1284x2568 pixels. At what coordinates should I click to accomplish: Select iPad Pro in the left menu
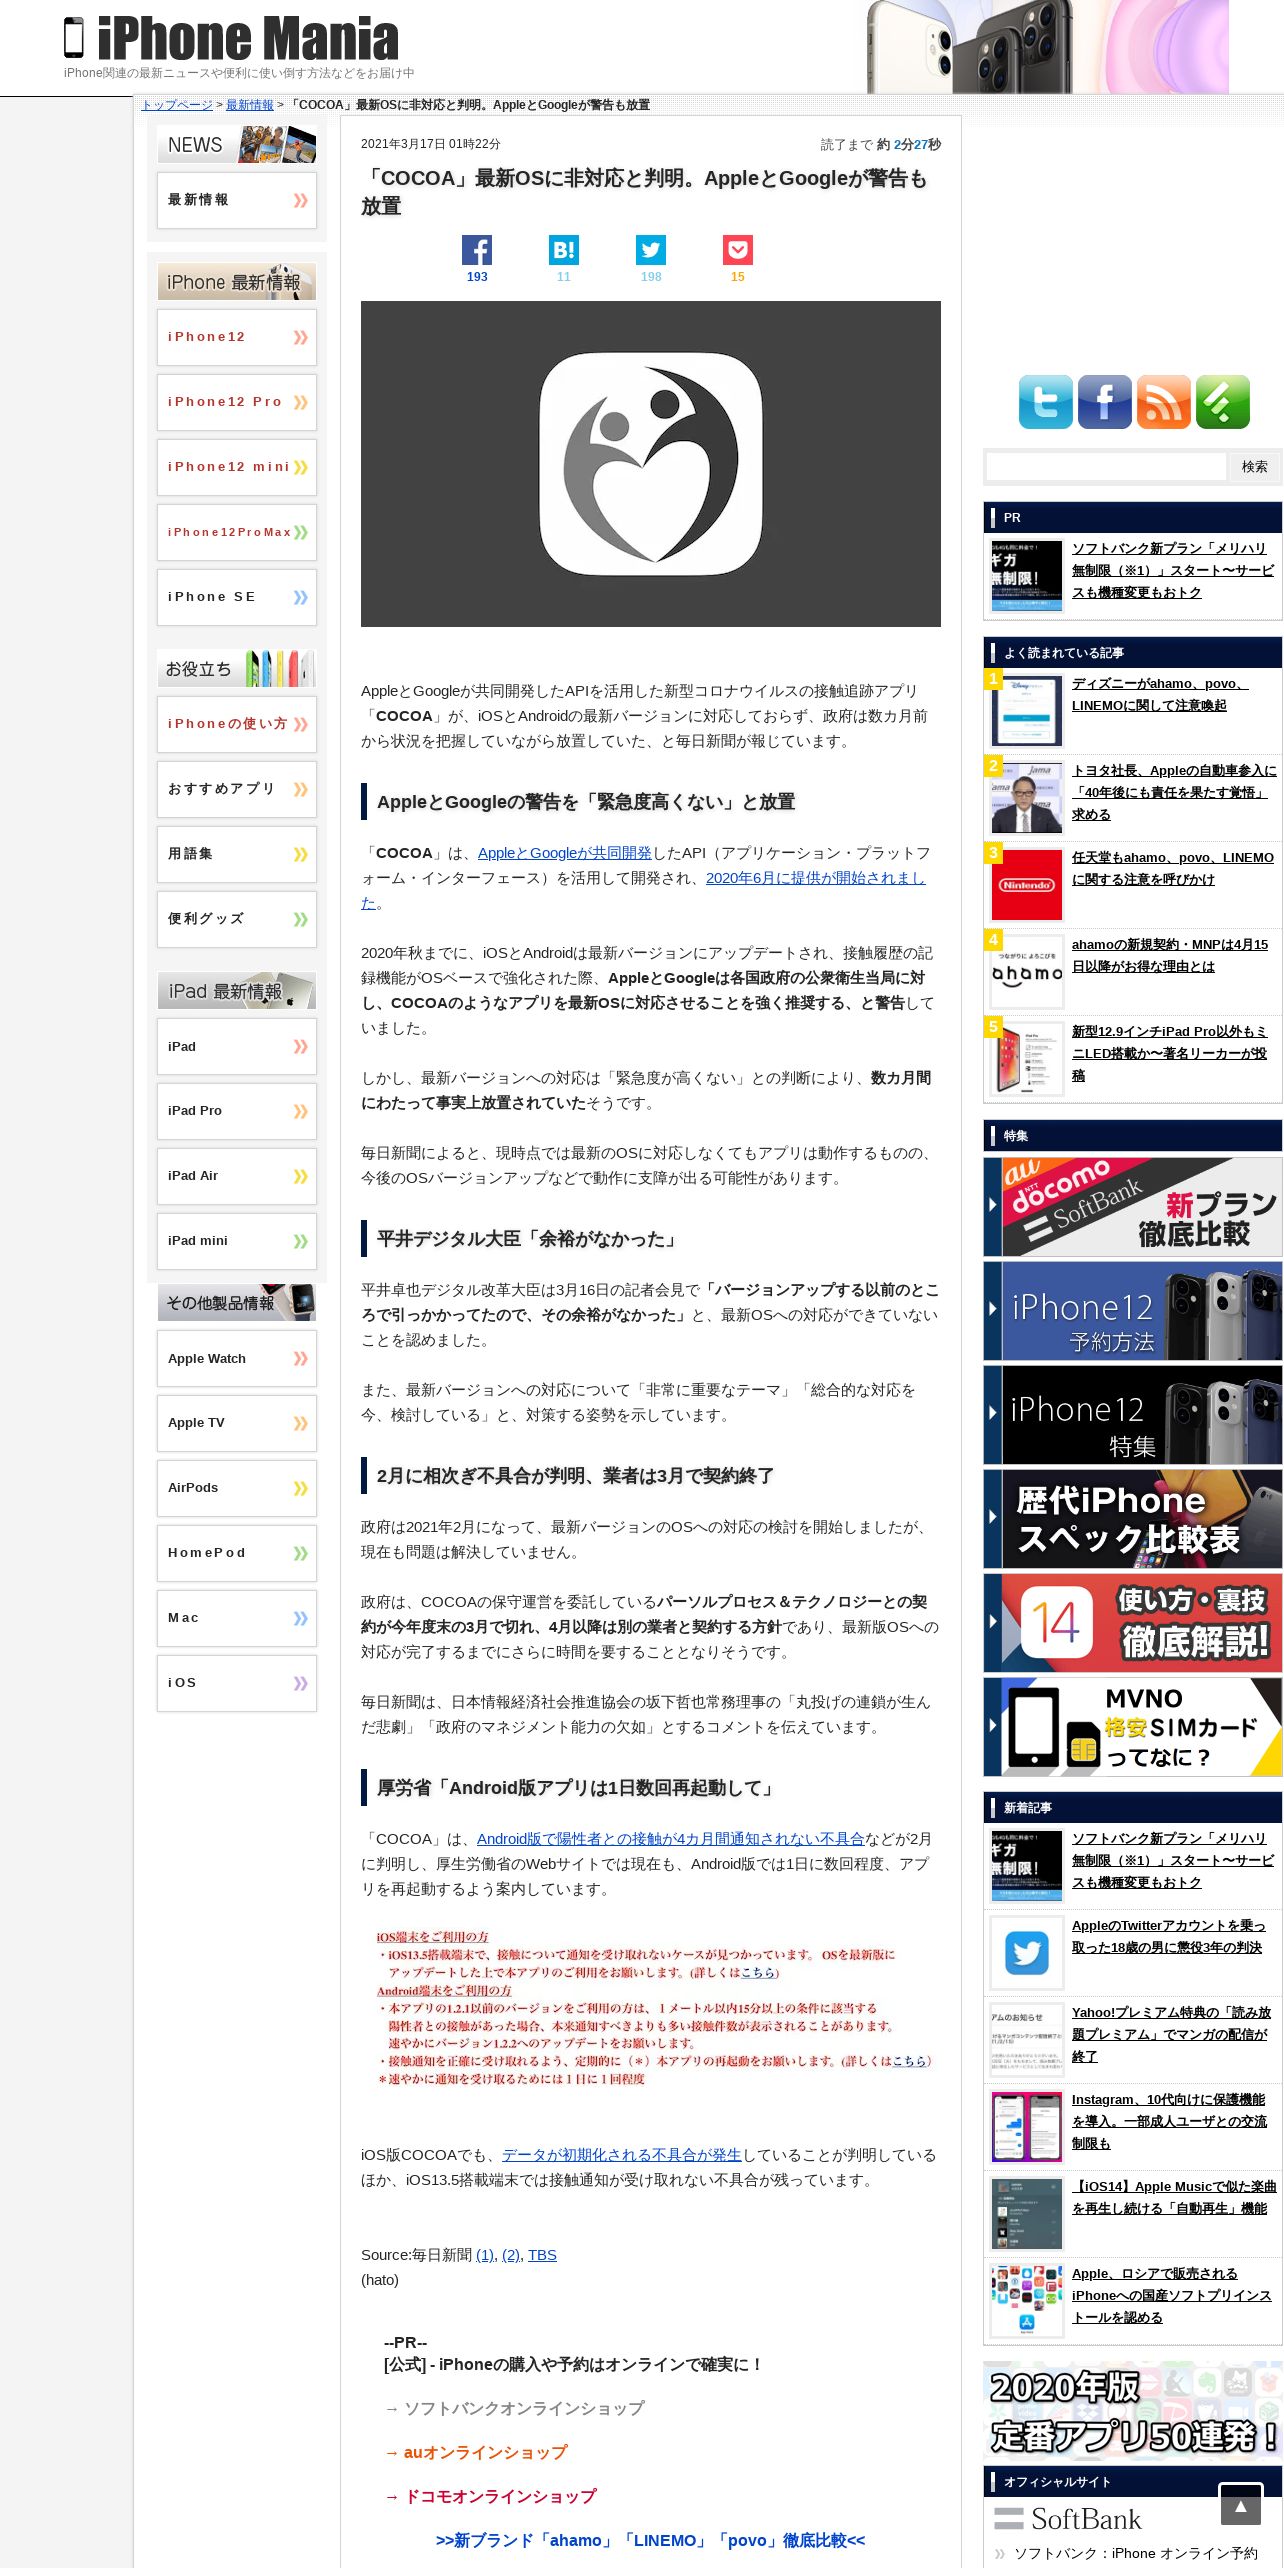pos(237,1111)
